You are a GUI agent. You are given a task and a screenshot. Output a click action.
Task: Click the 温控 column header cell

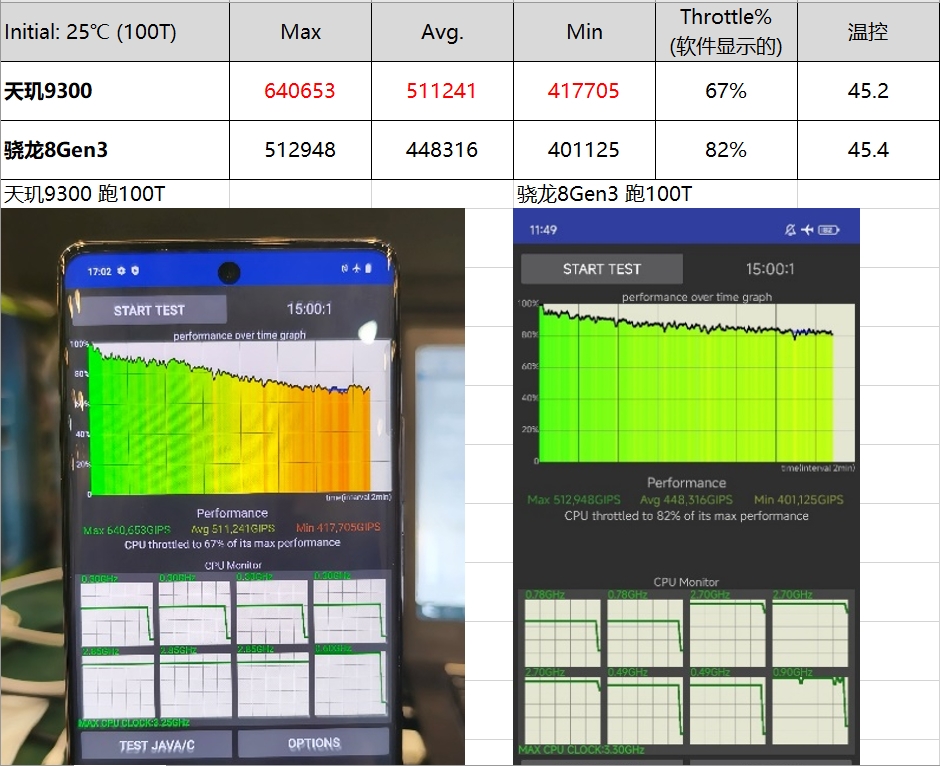[x=868, y=32]
